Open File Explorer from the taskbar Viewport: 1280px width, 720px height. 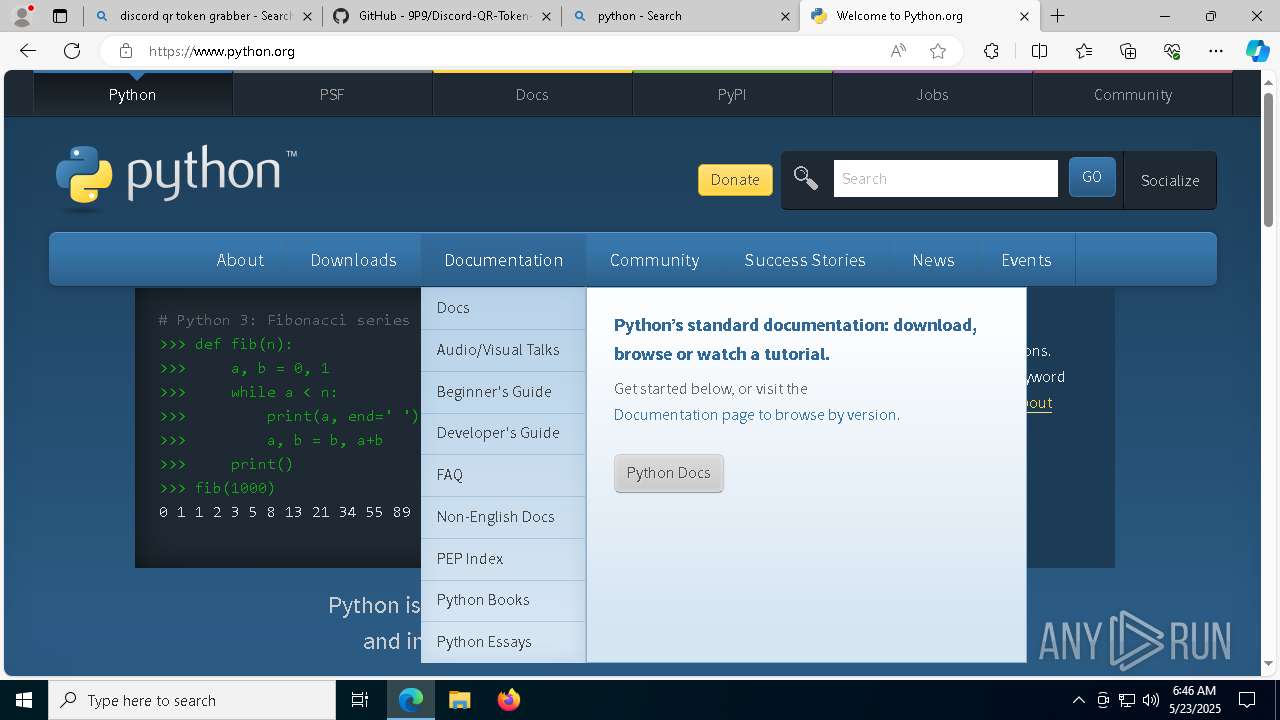[459, 700]
